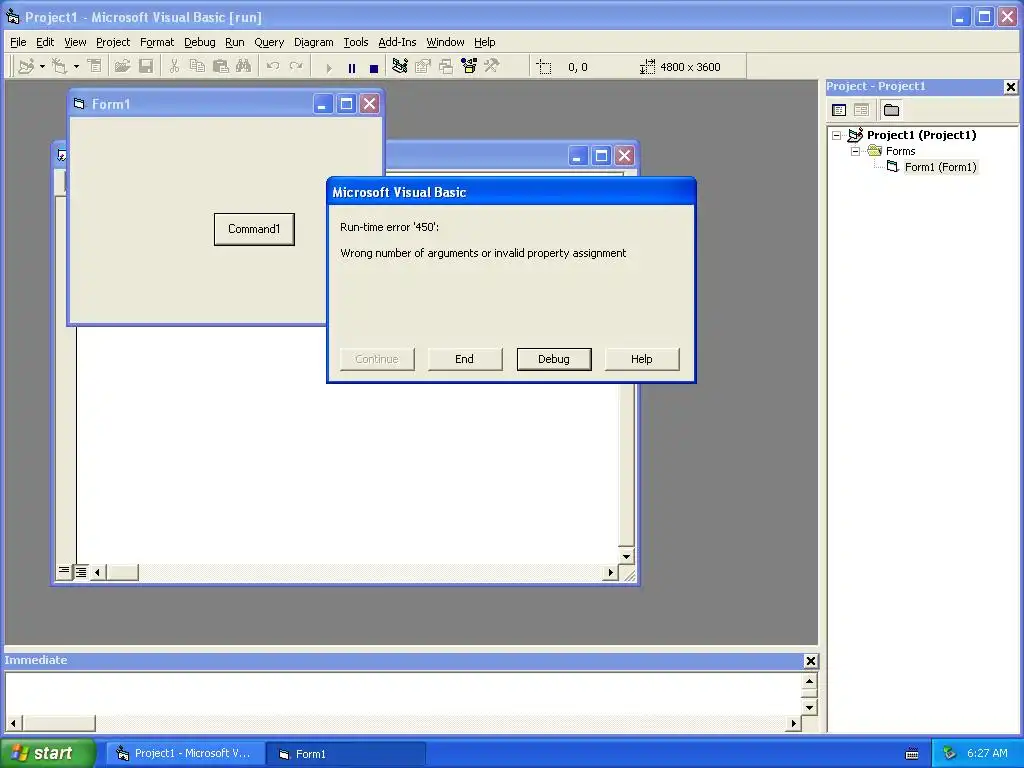Click code window vertical scroll down arrow
Screen dimensions: 1024x768
pos(626,556)
